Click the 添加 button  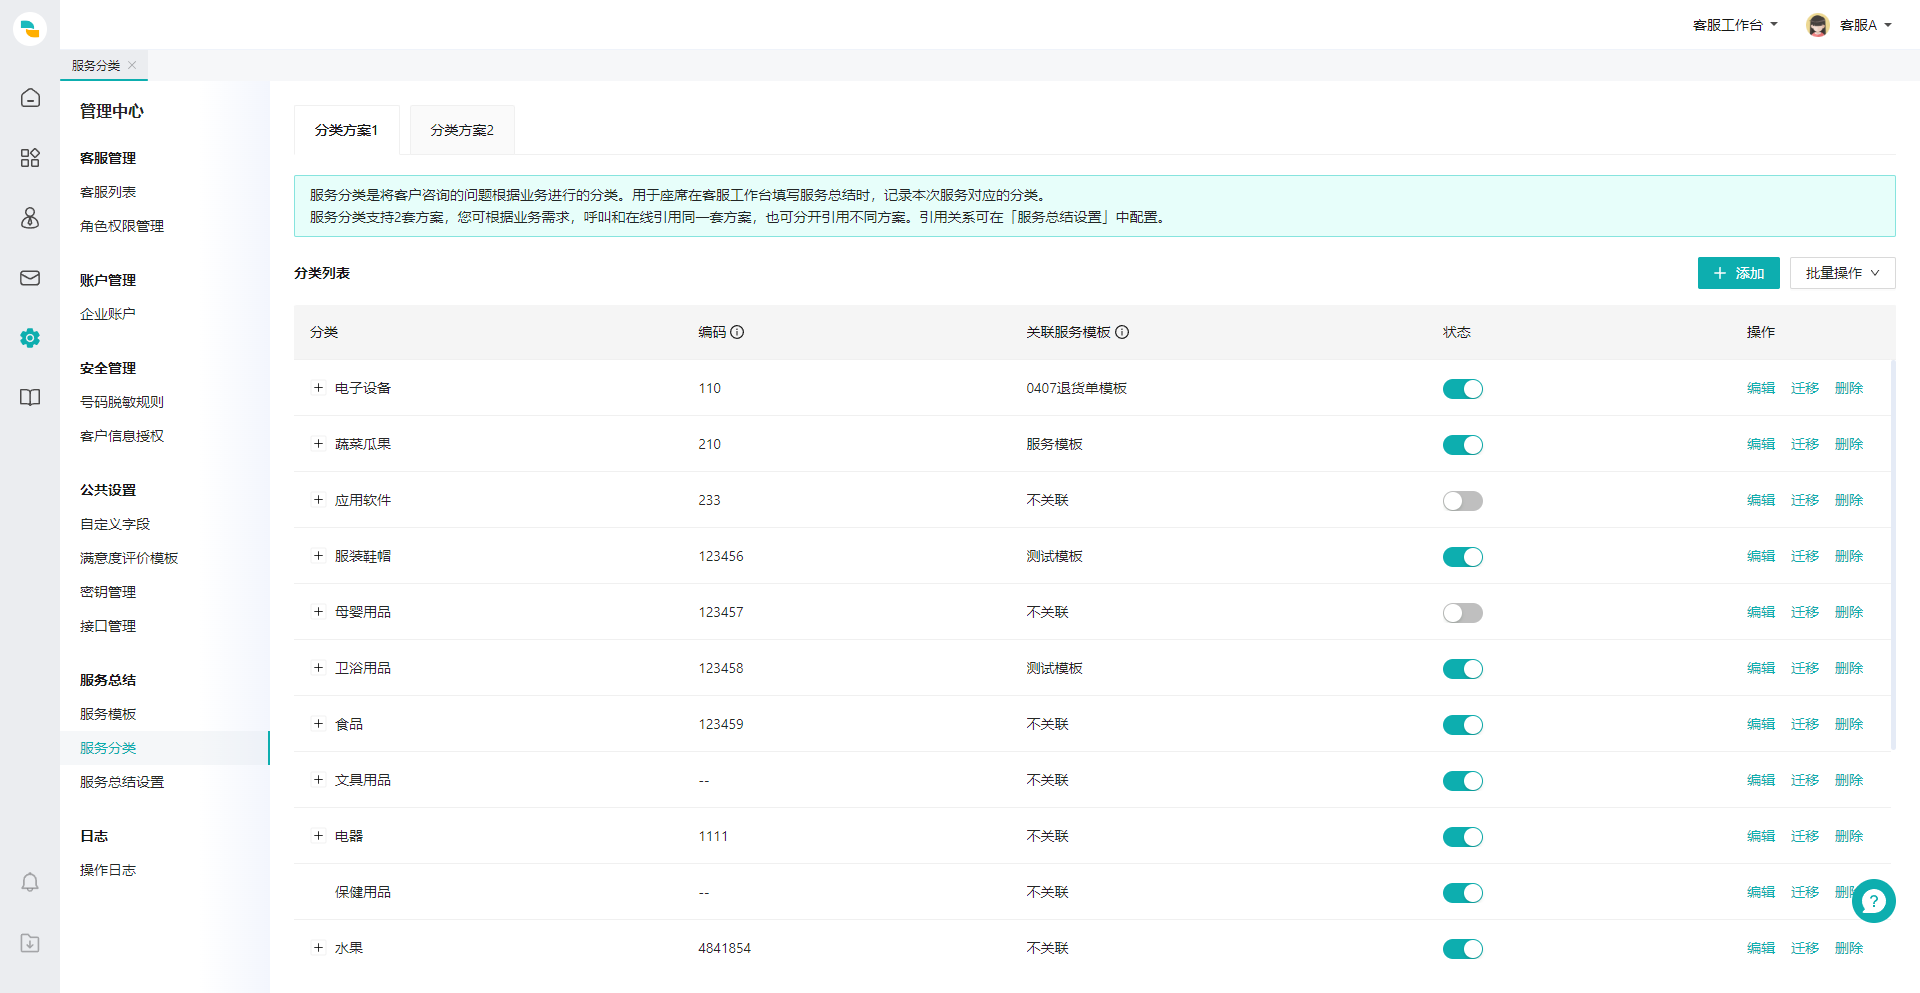point(1738,273)
